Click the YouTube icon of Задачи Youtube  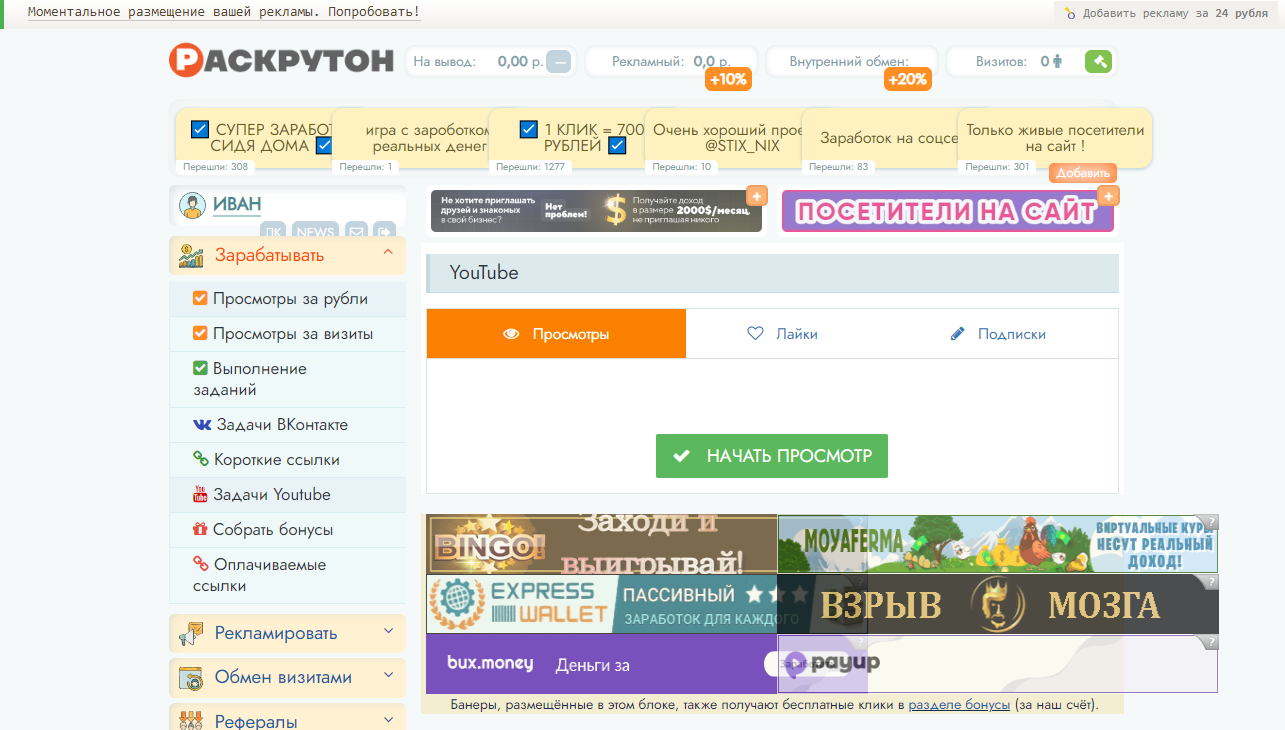coord(201,495)
